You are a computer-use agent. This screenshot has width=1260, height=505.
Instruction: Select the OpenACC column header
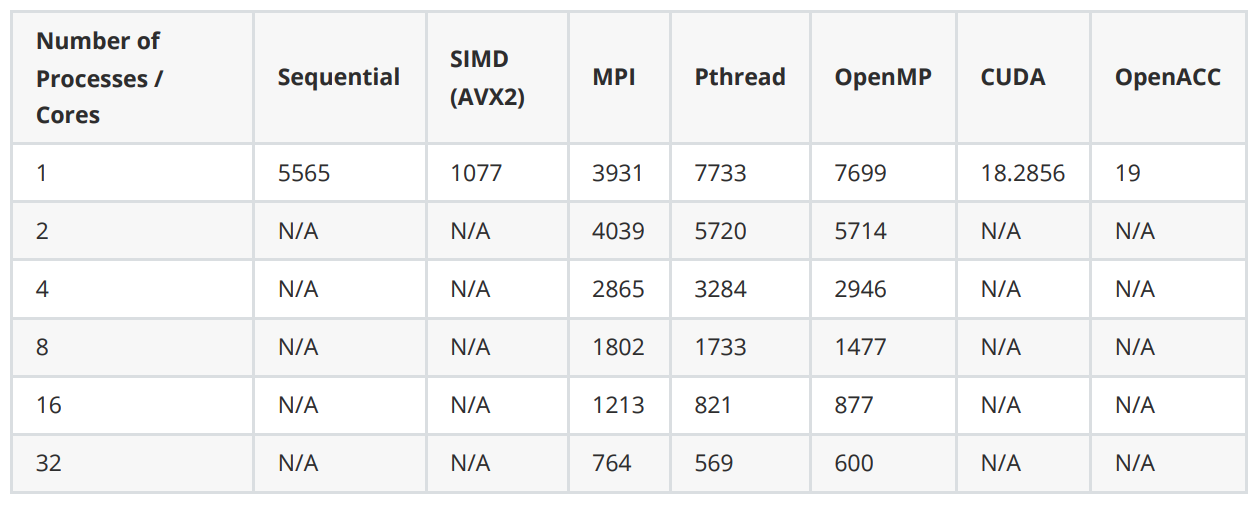coord(1167,78)
